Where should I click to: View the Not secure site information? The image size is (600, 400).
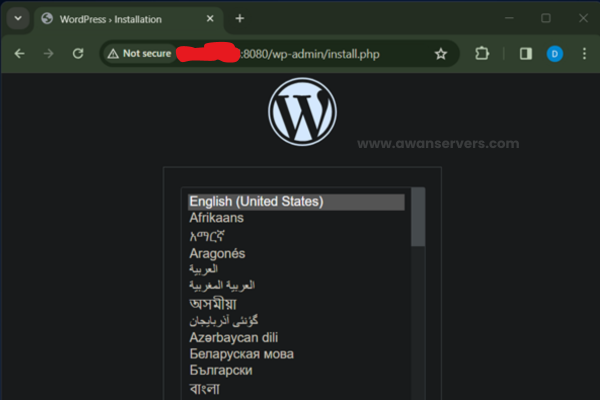click(x=140, y=54)
